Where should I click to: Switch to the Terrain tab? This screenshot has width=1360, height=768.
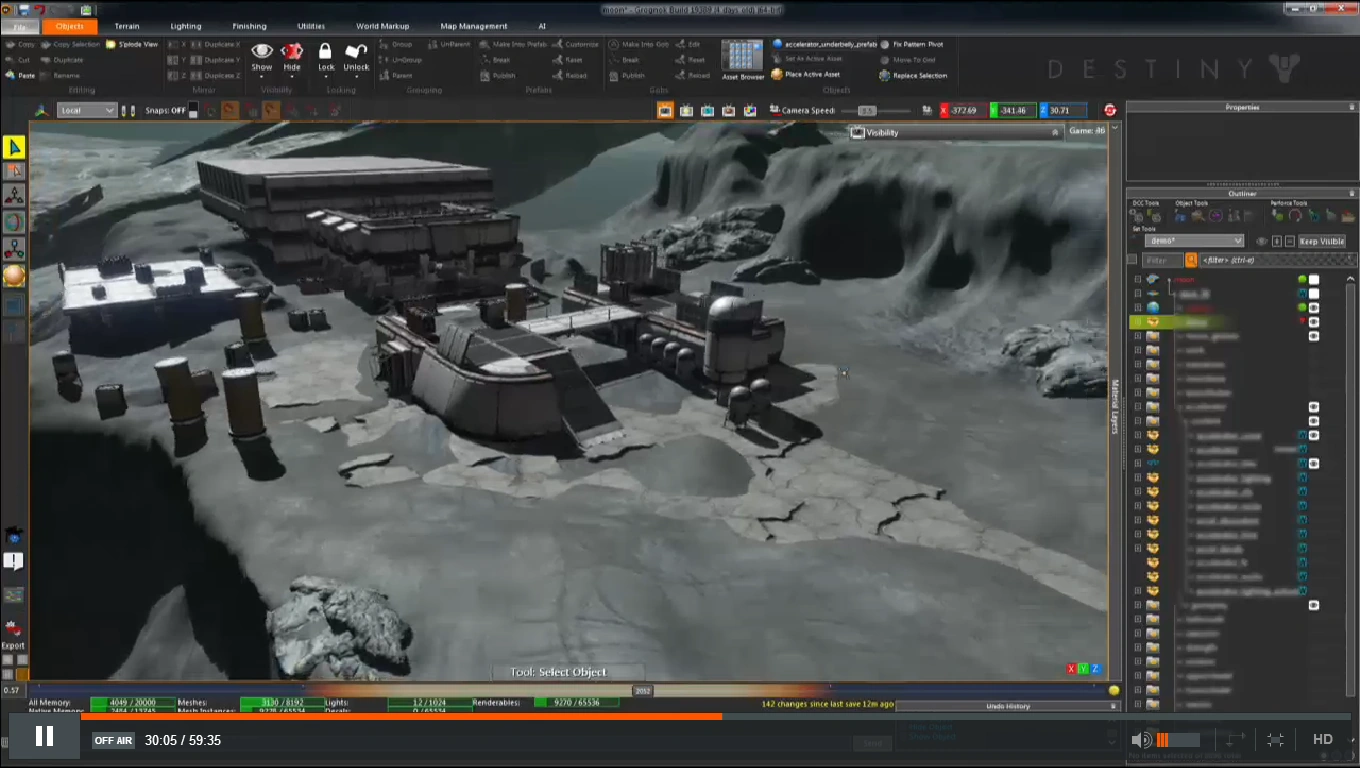(x=127, y=26)
